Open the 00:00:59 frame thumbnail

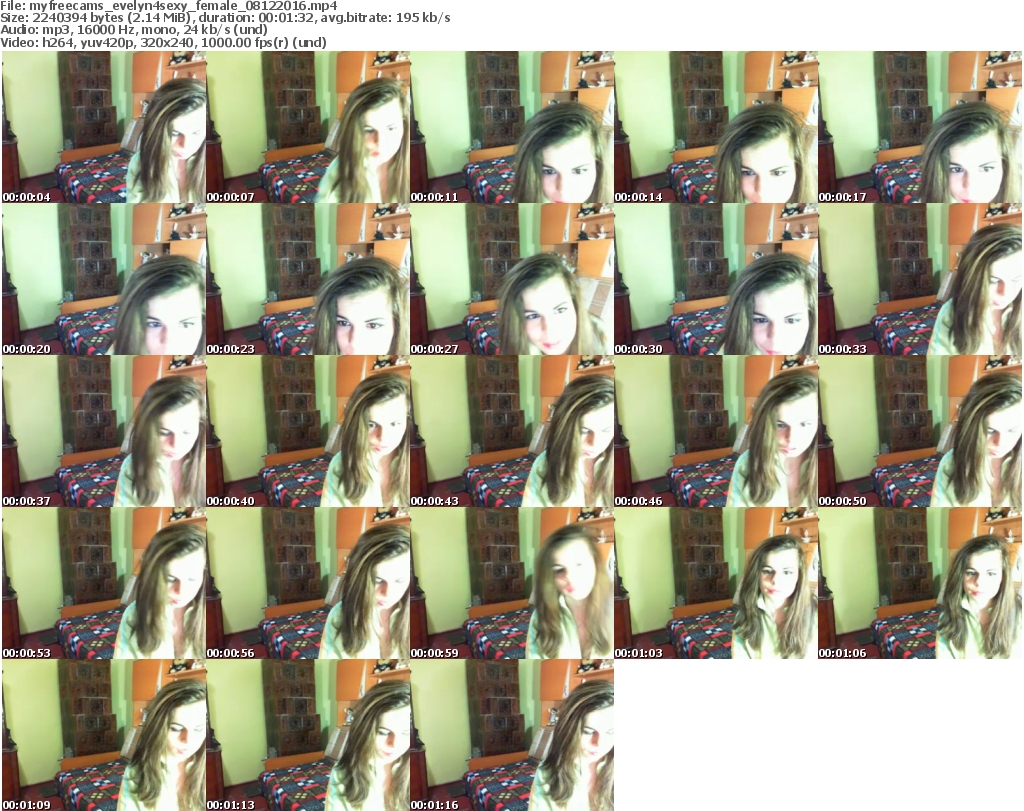pos(512,584)
